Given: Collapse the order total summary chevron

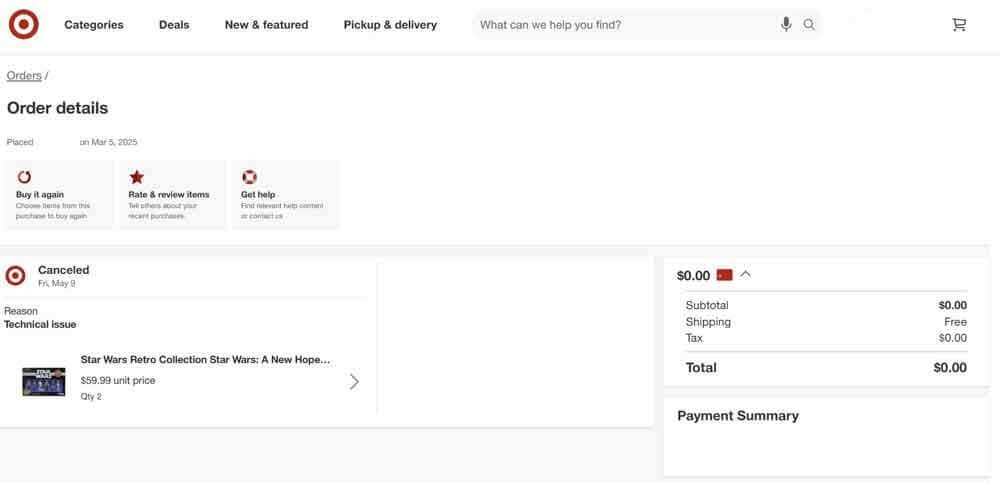Looking at the screenshot, I should click(x=746, y=274).
